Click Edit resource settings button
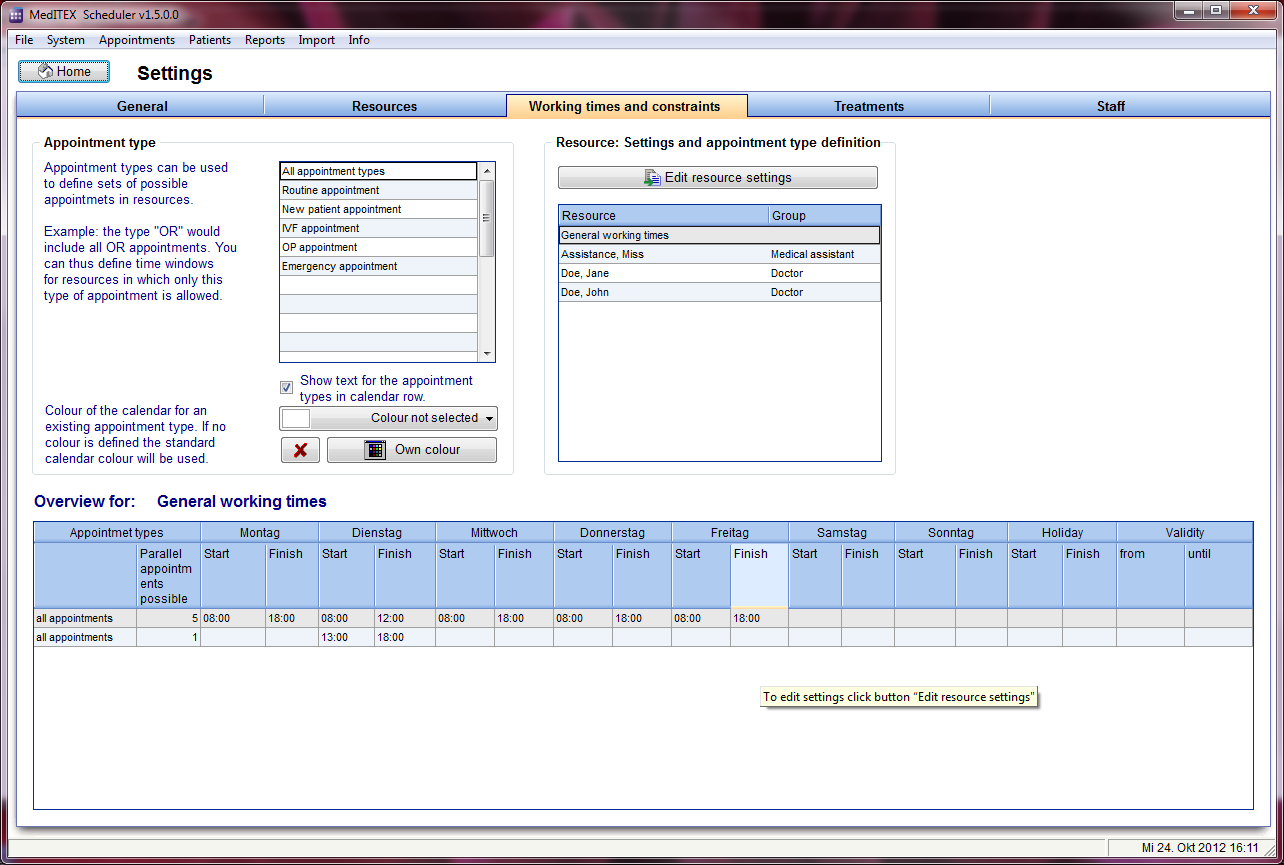The height and width of the screenshot is (865, 1284). point(718,177)
